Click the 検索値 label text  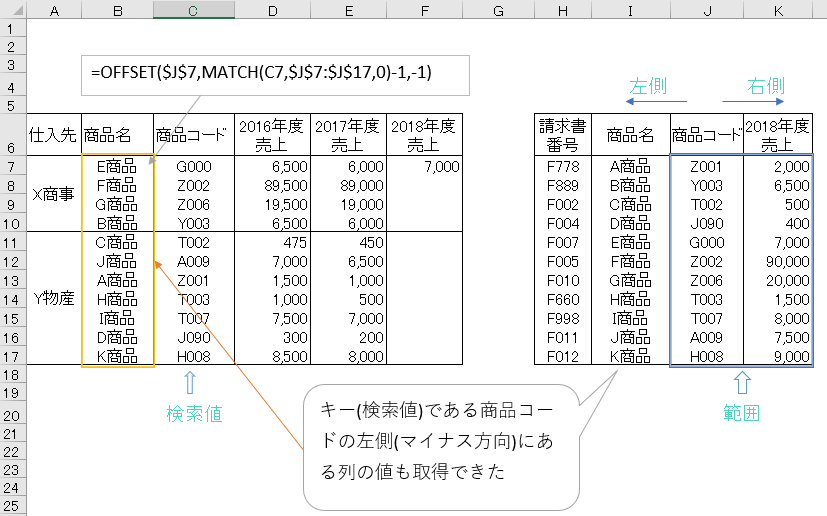click(x=194, y=414)
